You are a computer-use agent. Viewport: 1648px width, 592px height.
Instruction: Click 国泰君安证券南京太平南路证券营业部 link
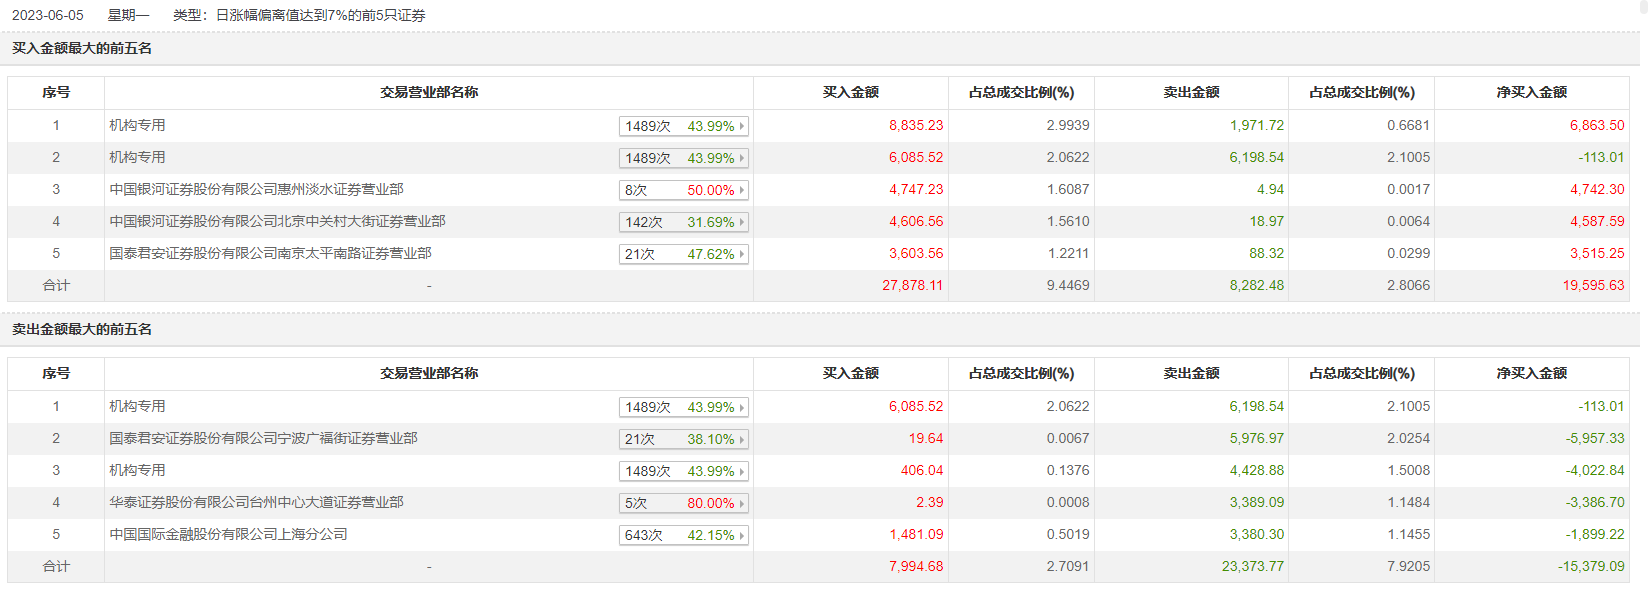pos(270,253)
